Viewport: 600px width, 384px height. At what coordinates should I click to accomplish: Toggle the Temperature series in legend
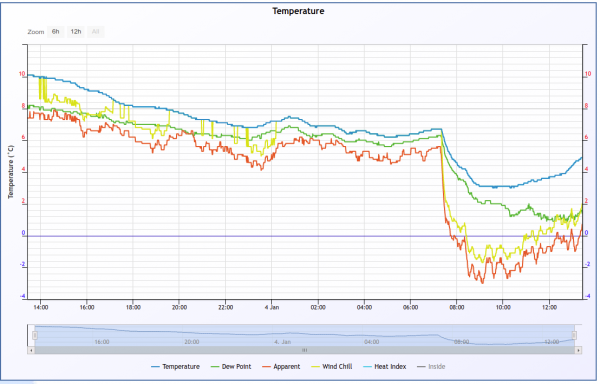pyautogui.click(x=176, y=366)
